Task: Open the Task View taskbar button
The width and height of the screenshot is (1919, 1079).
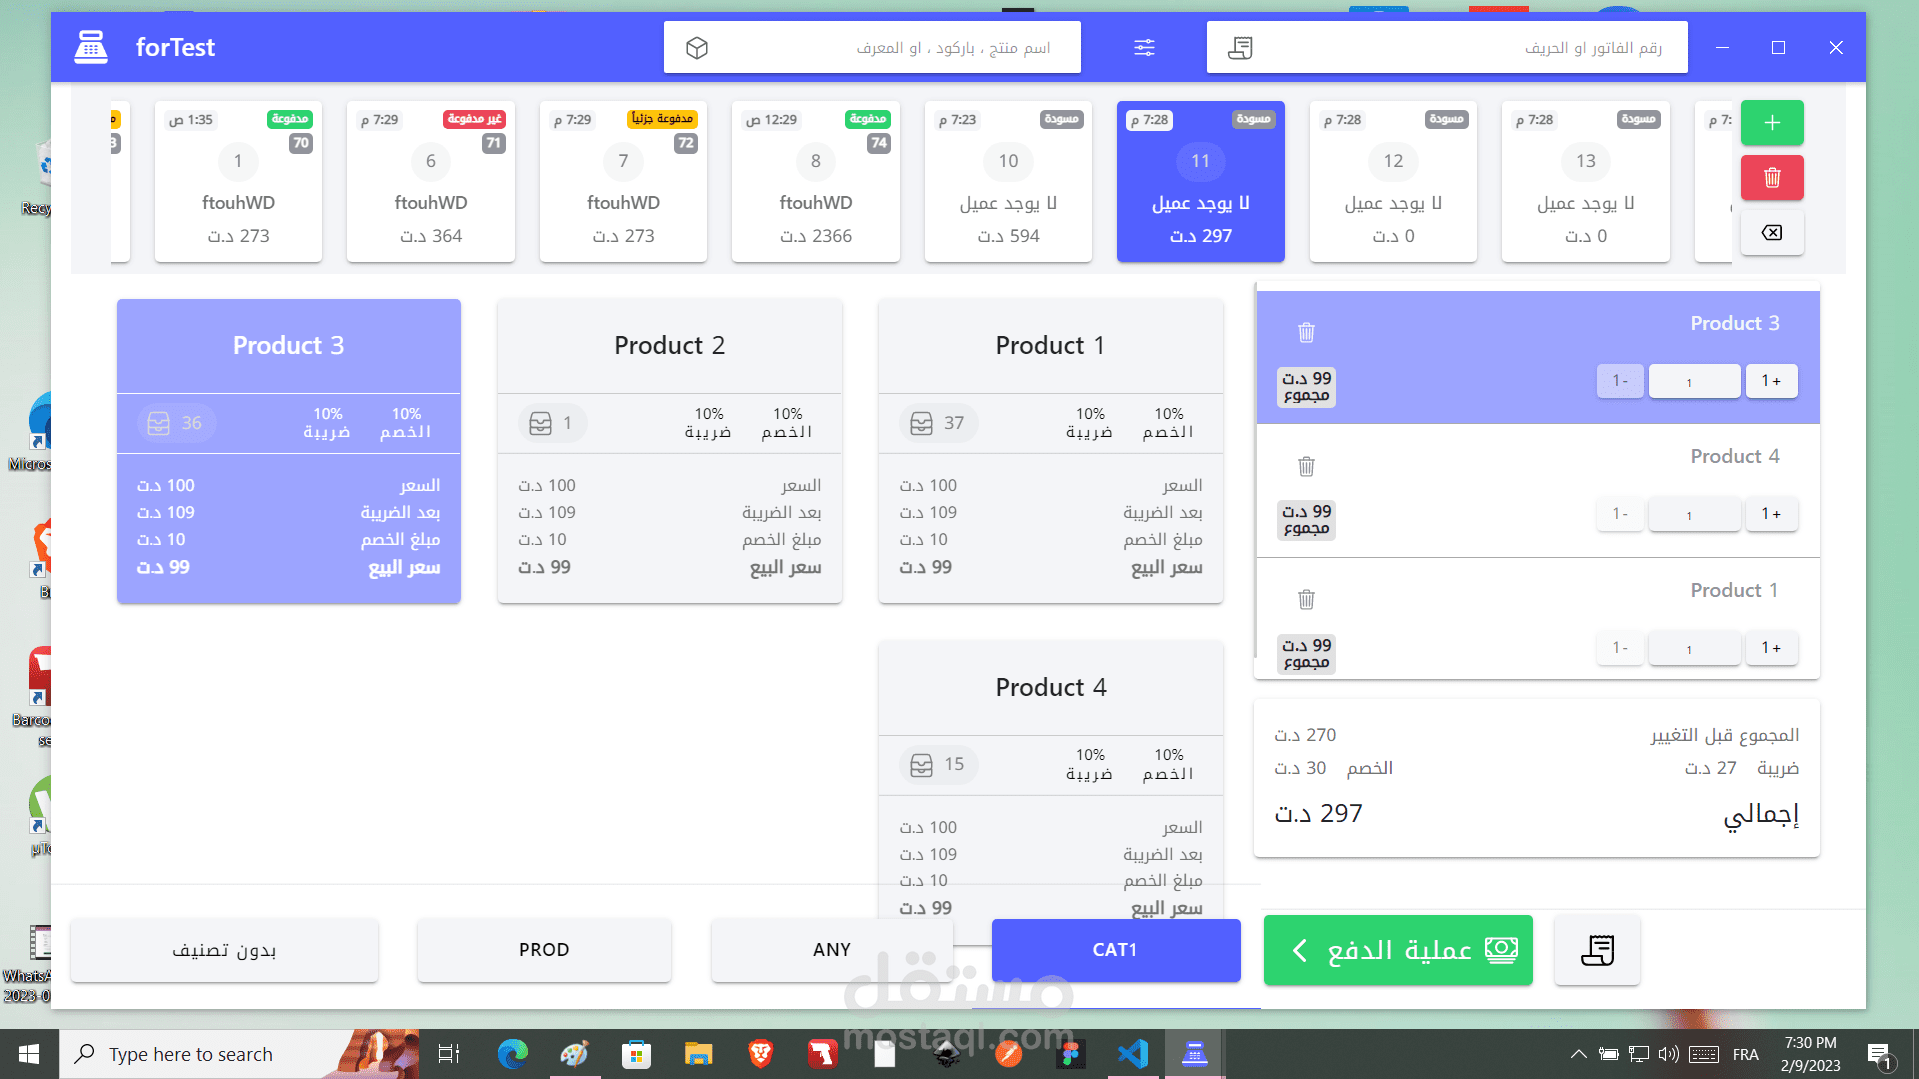Action: click(x=449, y=1054)
